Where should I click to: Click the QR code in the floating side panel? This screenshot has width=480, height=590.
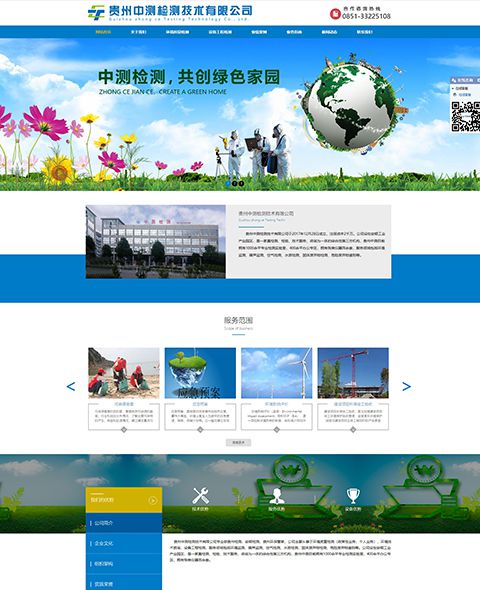point(466,116)
